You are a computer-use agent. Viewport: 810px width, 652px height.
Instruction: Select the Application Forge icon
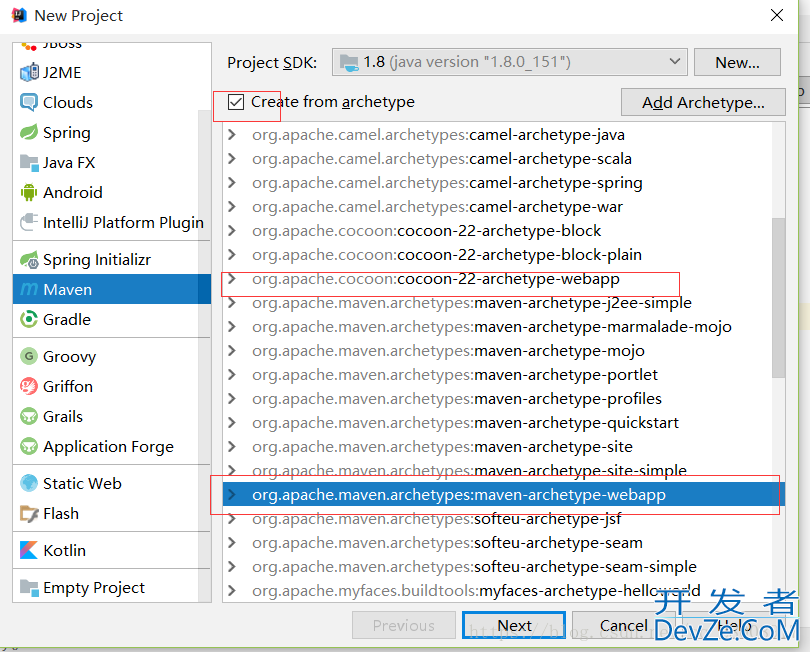[29, 446]
